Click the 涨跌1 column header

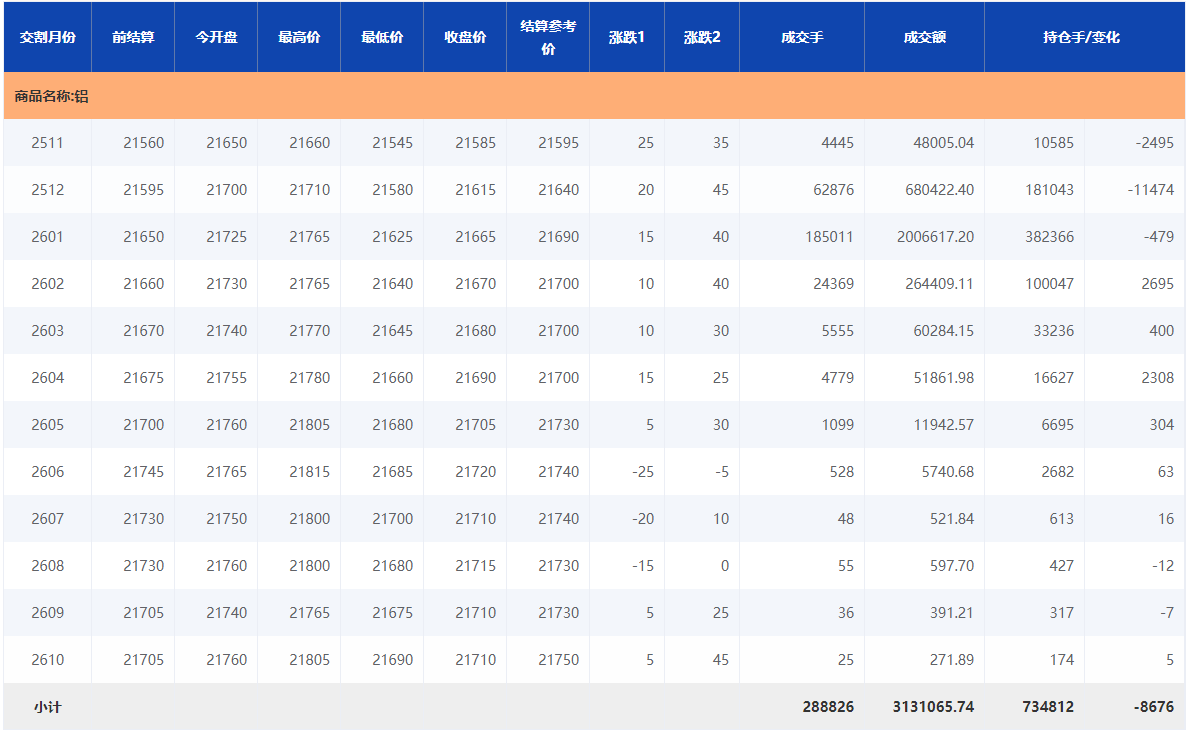(x=627, y=37)
